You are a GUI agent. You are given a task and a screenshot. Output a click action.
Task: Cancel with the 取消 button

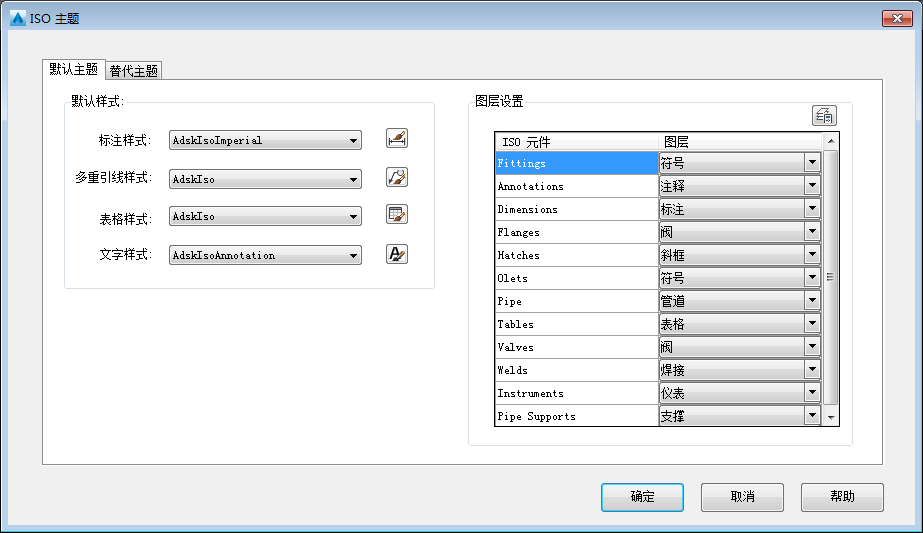[x=742, y=497]
